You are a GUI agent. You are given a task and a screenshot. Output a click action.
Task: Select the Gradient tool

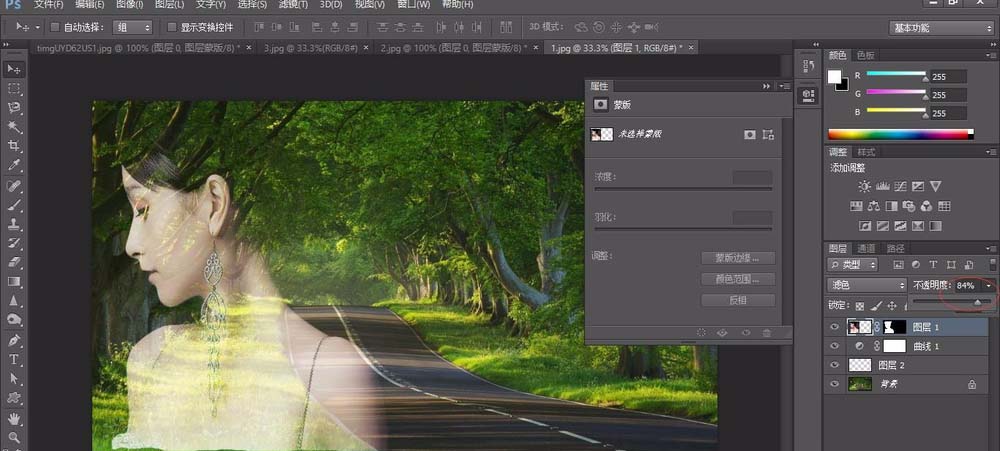coord(13,281)
